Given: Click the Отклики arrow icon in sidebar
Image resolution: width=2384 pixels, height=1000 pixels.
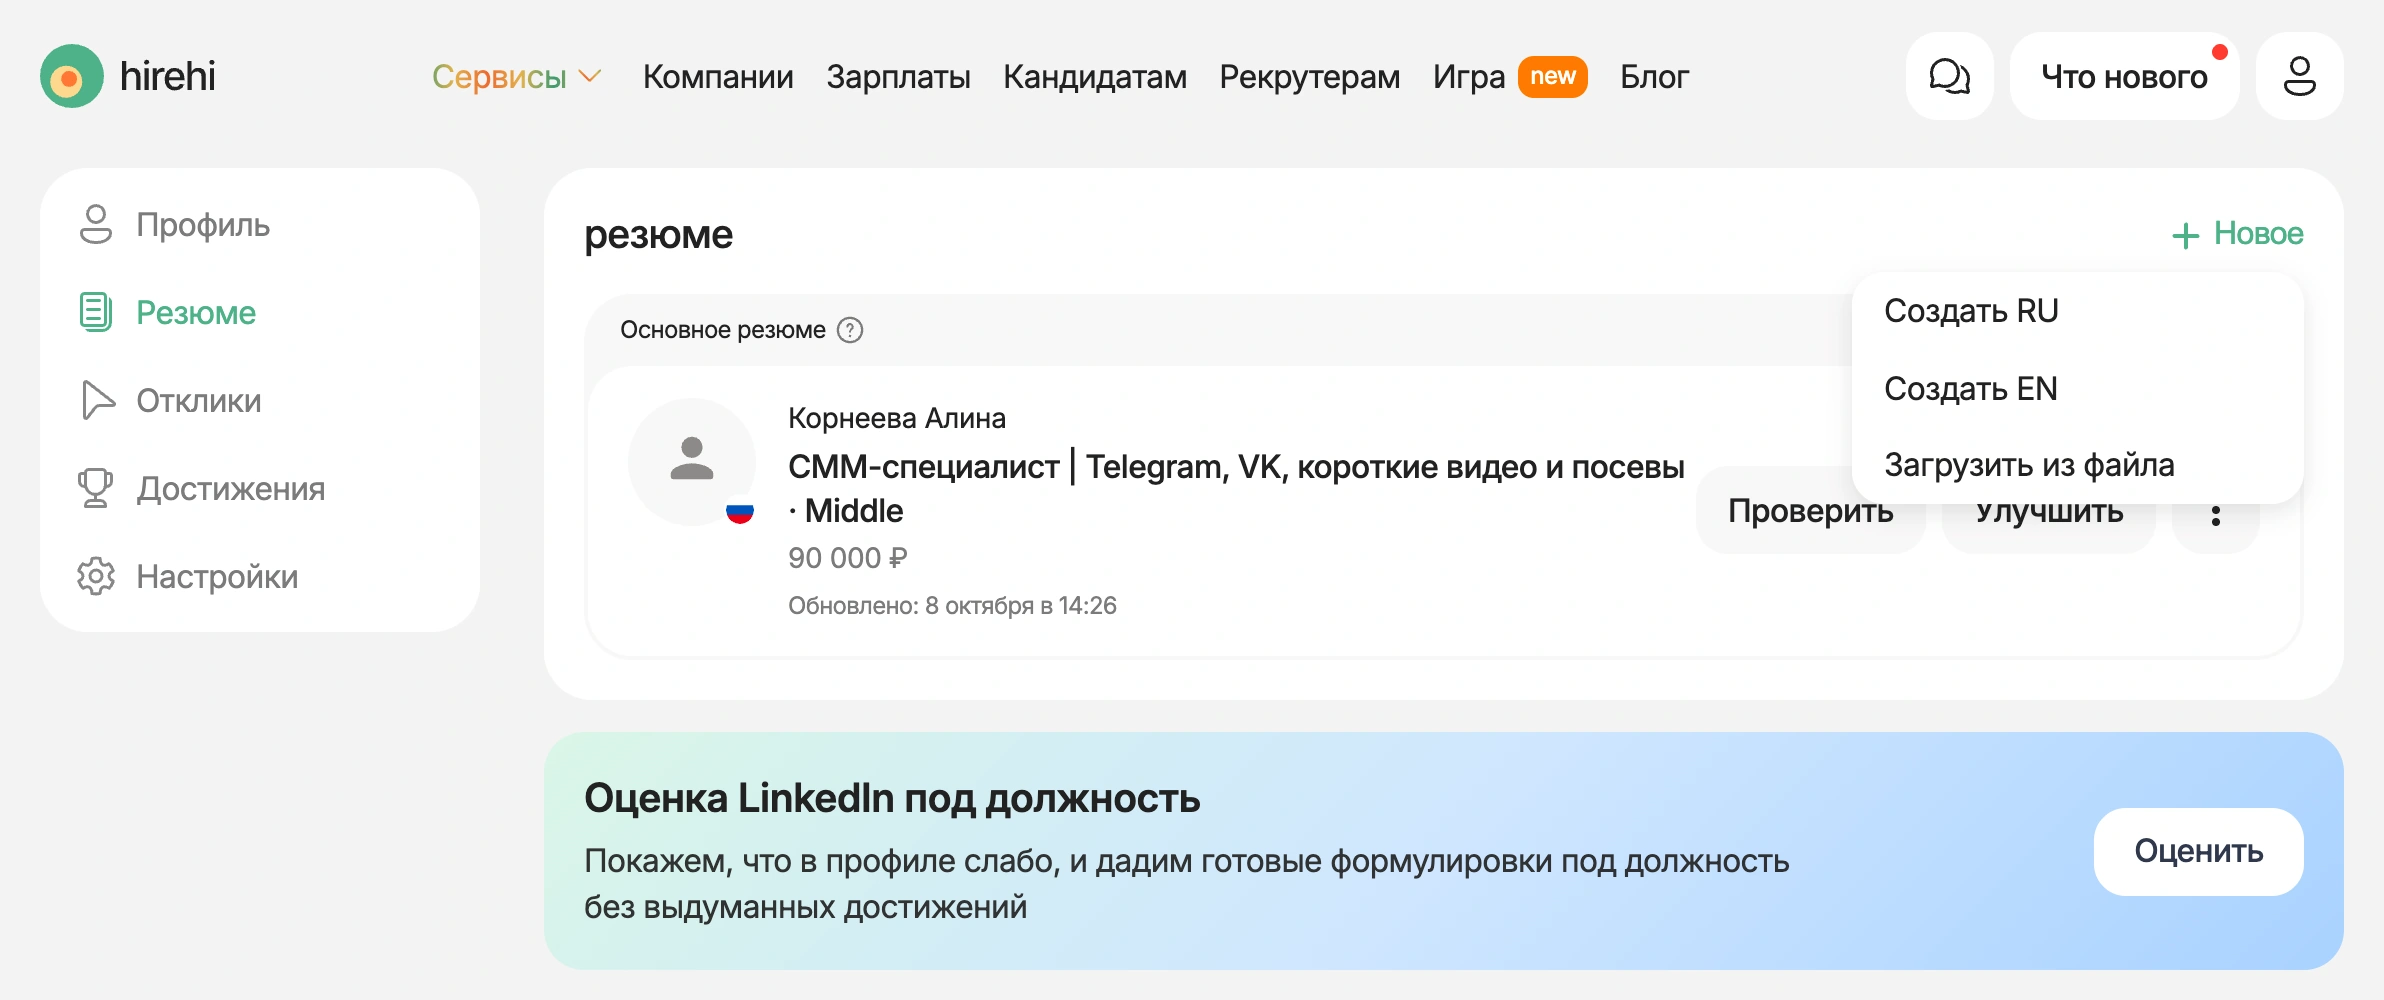Looking at the screenshot, I should 96,400.
